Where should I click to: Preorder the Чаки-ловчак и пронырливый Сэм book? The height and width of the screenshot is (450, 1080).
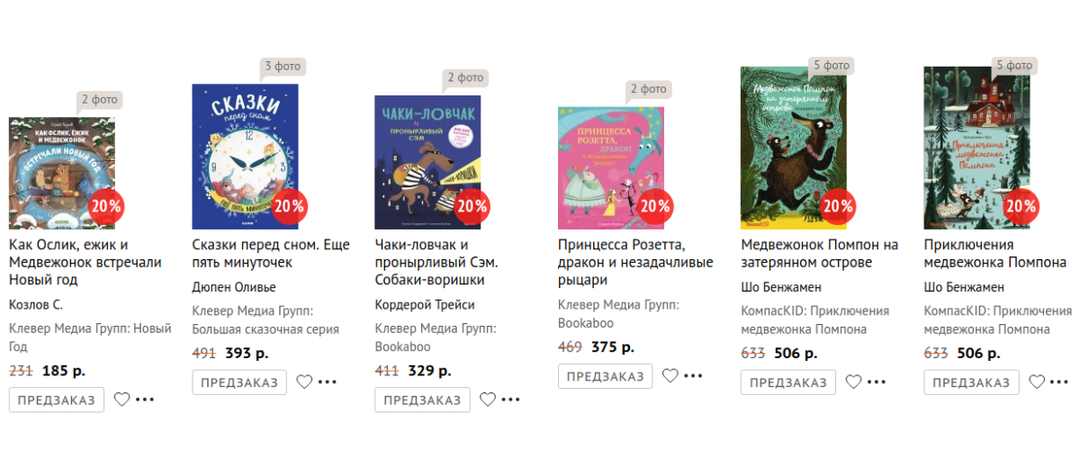(422, 400)
